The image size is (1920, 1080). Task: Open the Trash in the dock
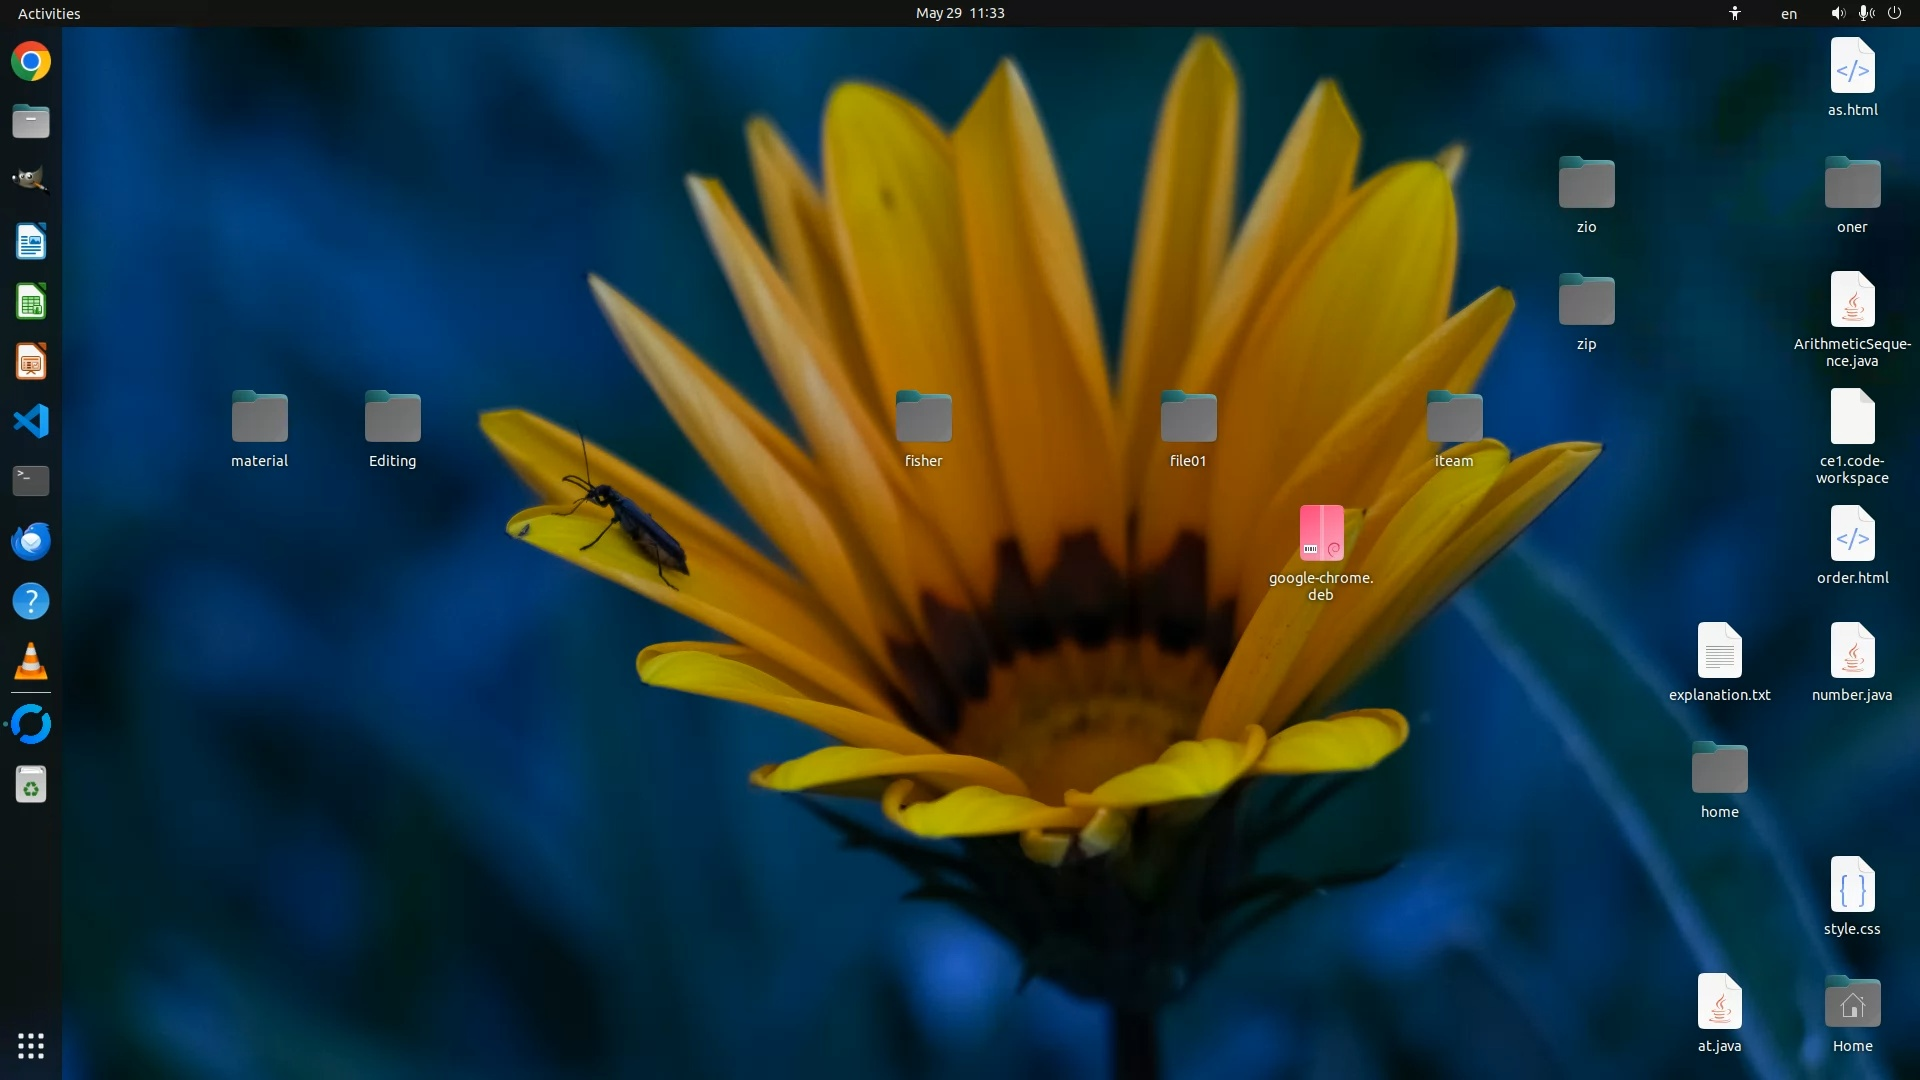(x=31, y=785)
